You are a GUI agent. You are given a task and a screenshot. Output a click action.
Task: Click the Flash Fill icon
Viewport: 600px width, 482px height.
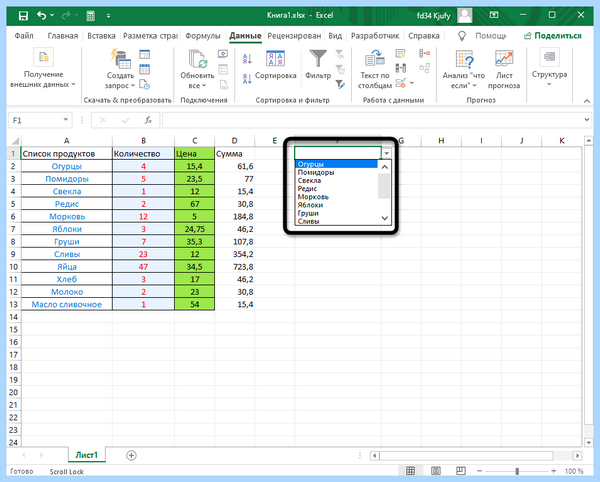pyautogui.click(x=400, y=54)
